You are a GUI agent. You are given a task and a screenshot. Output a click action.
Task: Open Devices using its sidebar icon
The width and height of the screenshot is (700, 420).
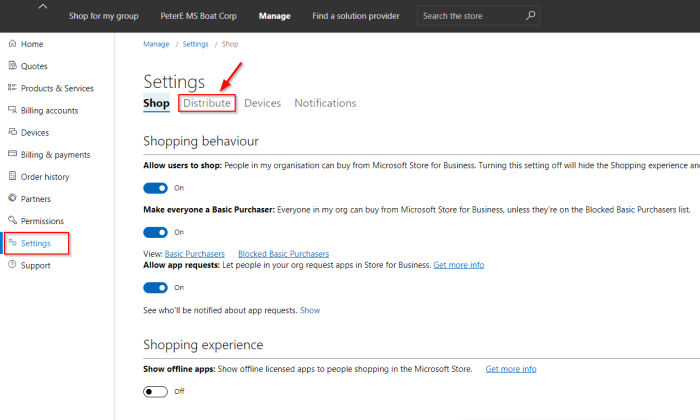pyautogui.click(x=12, y=132)
